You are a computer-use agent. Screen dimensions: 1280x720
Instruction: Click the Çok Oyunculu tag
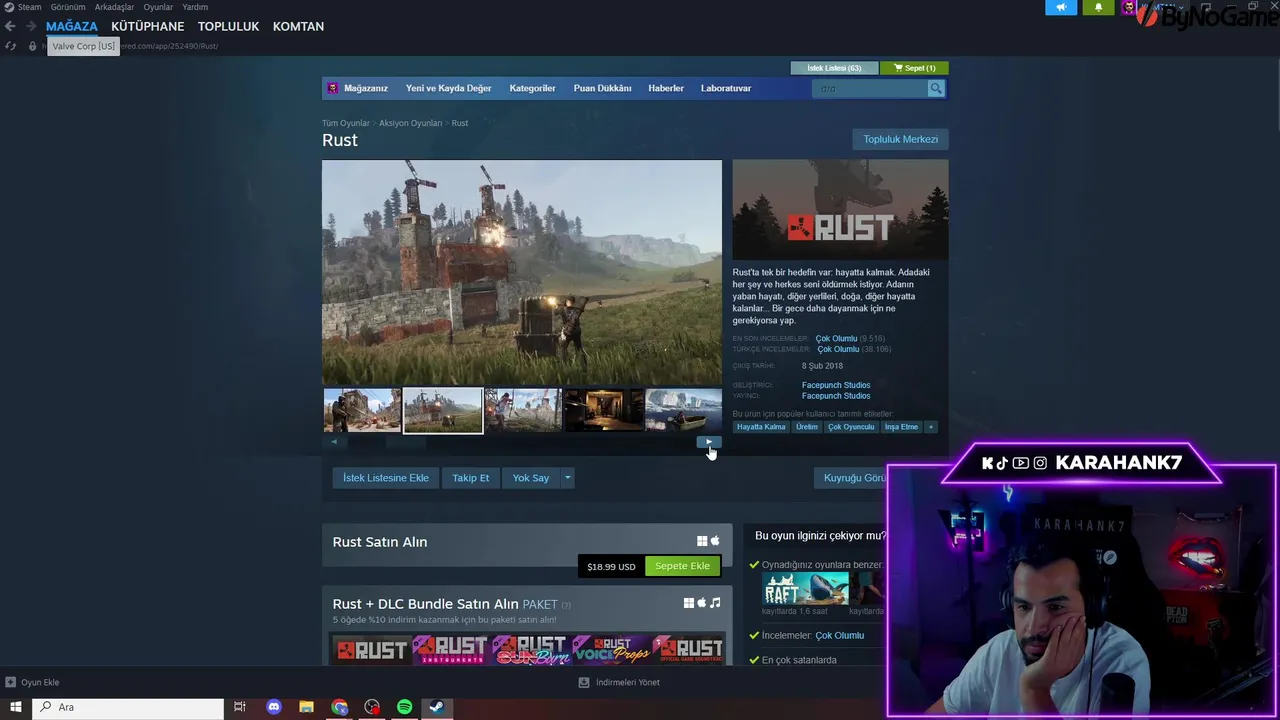coord(851,427)
